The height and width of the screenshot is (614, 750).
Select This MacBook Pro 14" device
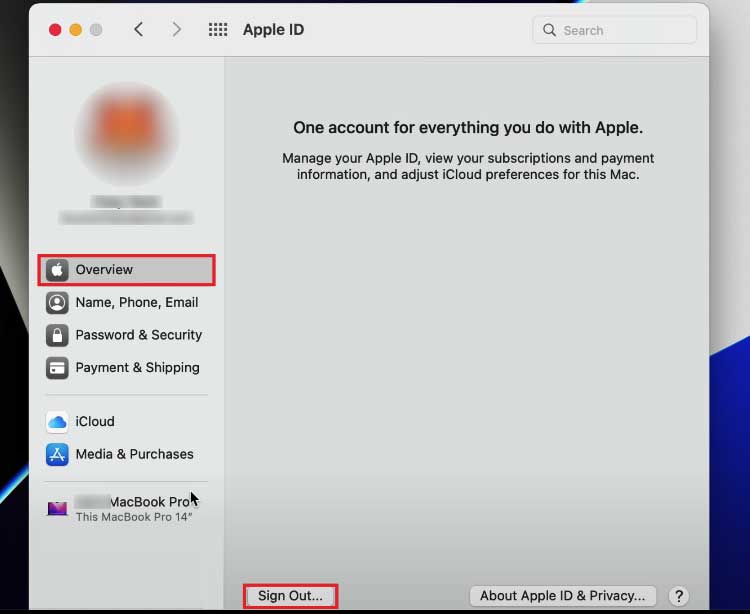(127, 509)
